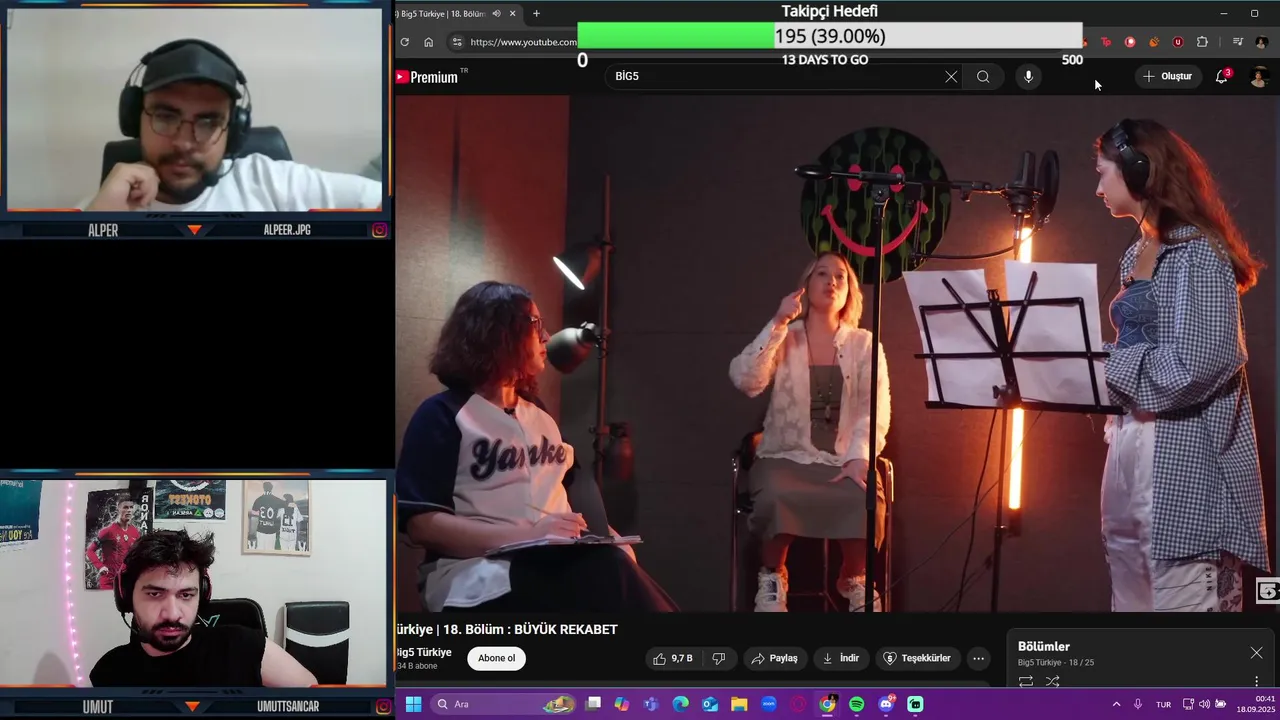This screenshot has width=1280, height=720.
Task: Click the taskbar Ara search box
Action: point(505,704)
